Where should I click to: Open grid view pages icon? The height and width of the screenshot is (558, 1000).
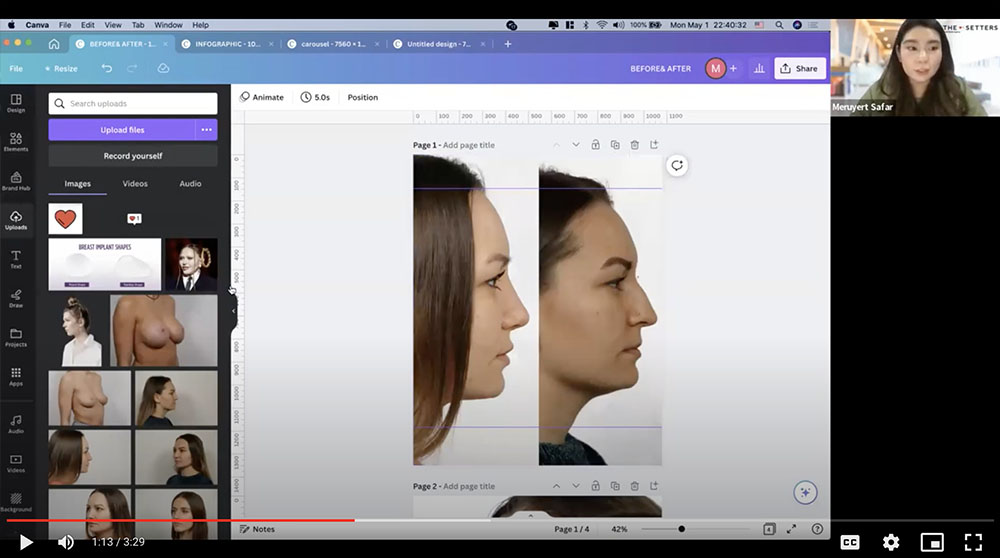click(769, 529)
